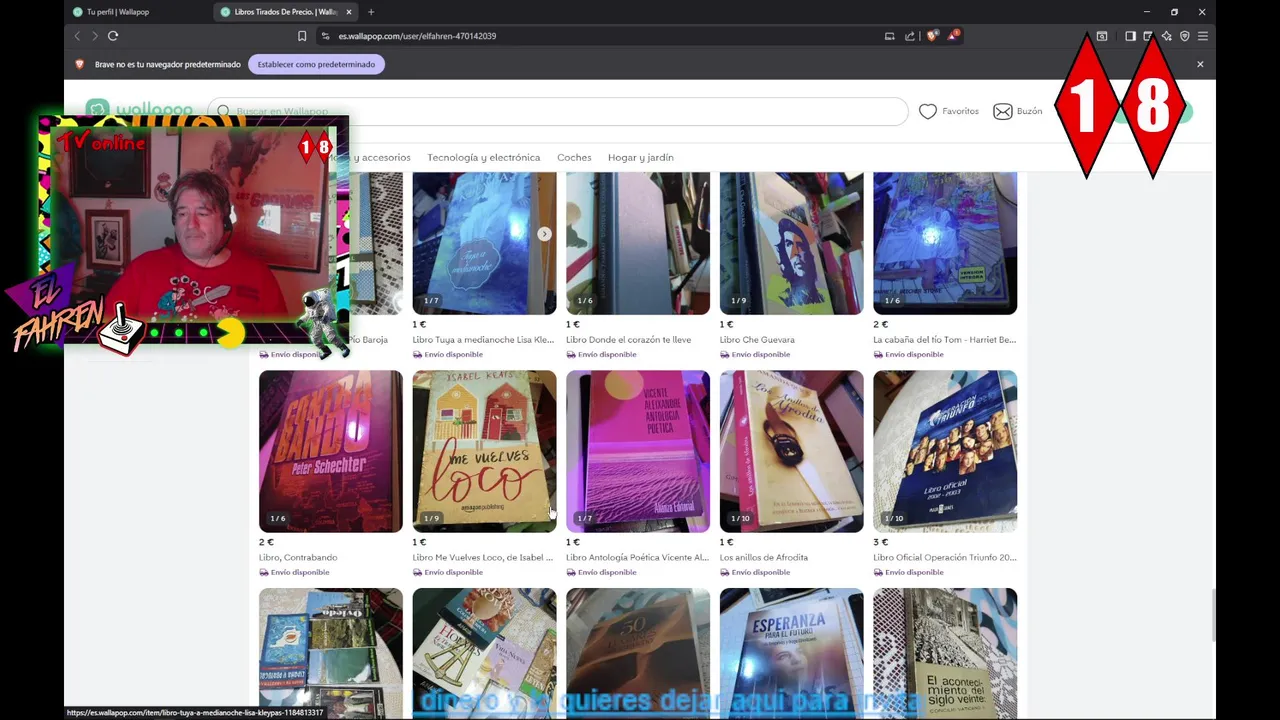The height and width of the screenshot is (720, 1280).
Task: View Vicente Aleixandre Antología Poética photo
Action: [638, 451]
